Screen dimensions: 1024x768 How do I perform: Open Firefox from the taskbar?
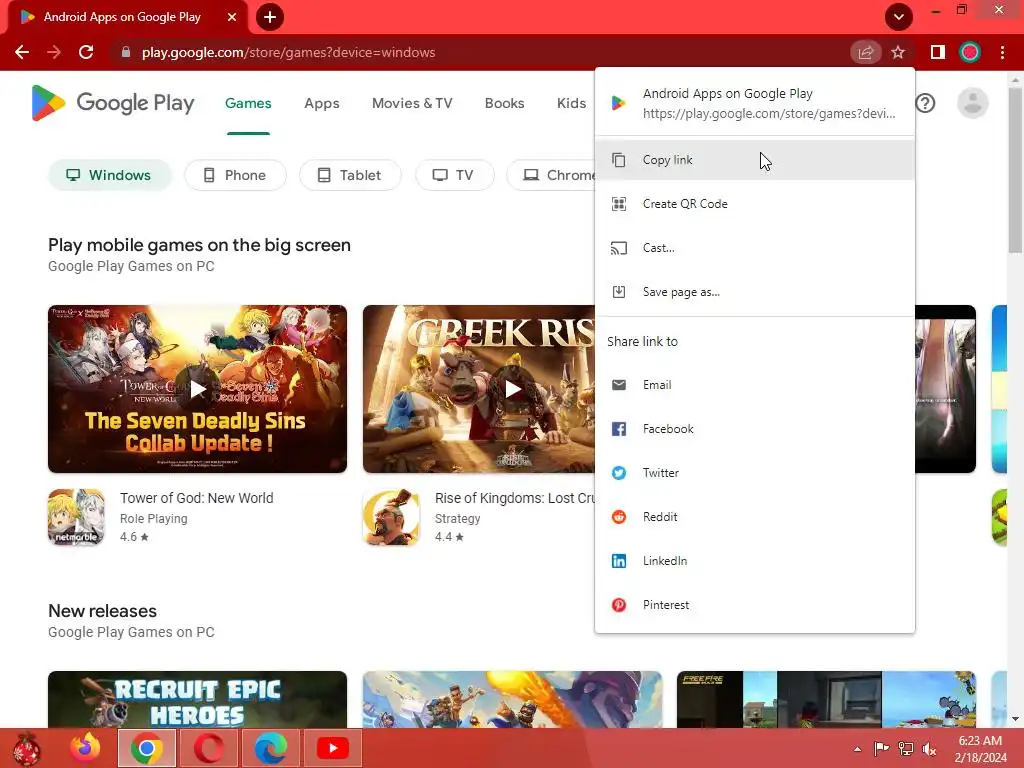coord(85,748)
